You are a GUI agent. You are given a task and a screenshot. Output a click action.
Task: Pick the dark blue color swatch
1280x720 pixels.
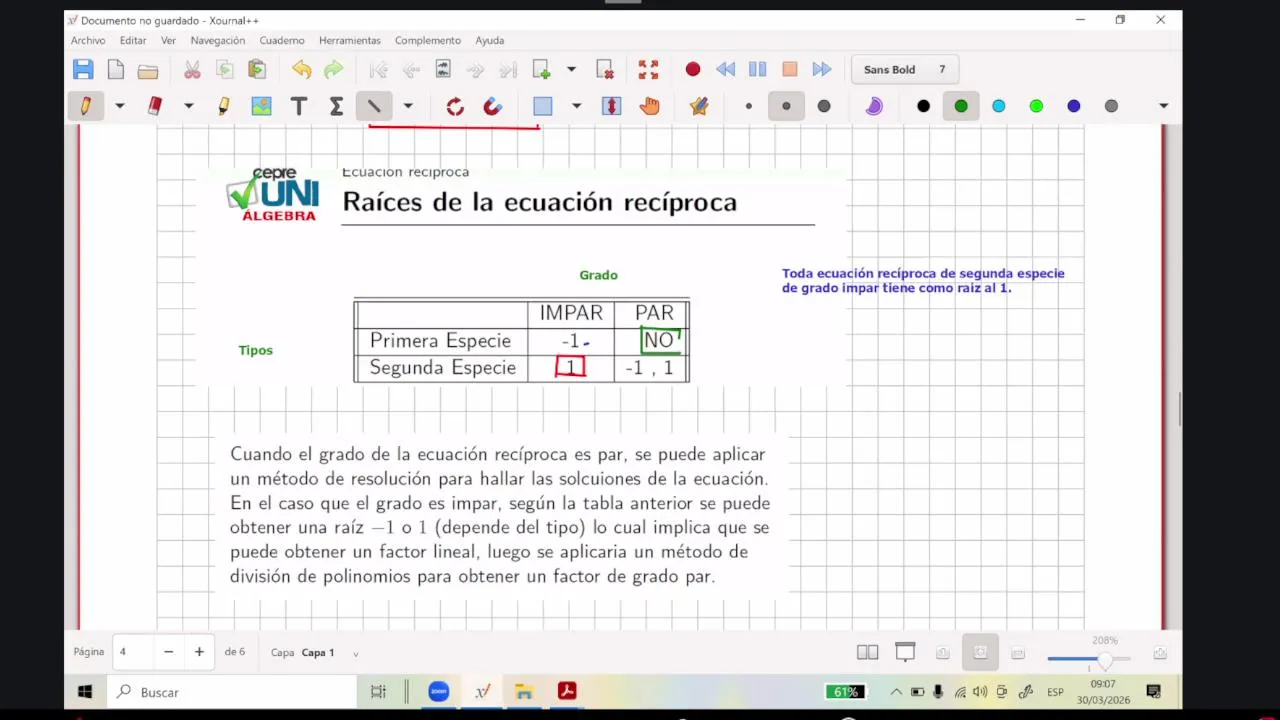[1074, 106]
